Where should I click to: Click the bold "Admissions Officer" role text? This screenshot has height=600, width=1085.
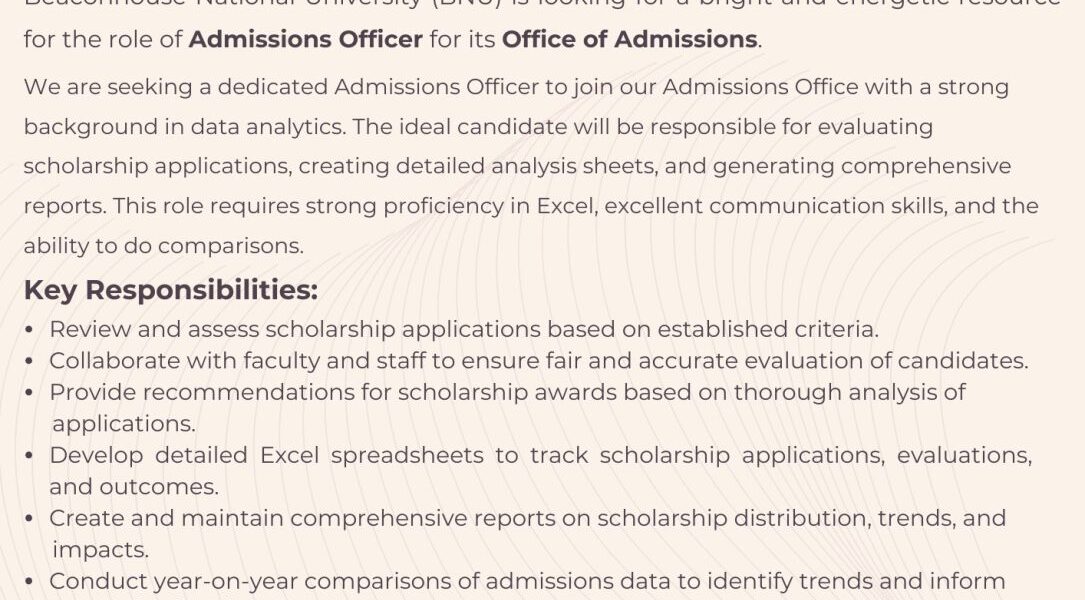(305, 40)
